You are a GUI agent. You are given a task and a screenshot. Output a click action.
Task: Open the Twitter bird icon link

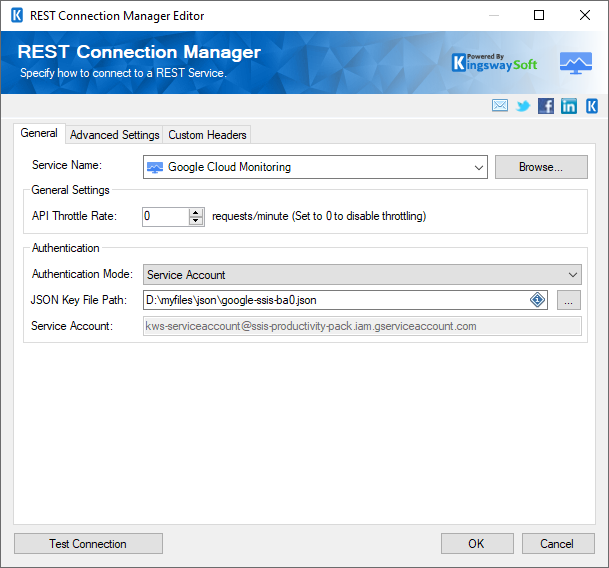coord(523,106)
